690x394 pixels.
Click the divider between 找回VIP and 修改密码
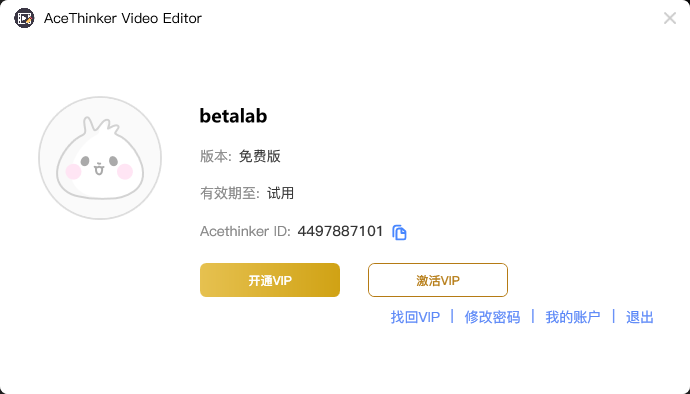(x=452, y=316)
